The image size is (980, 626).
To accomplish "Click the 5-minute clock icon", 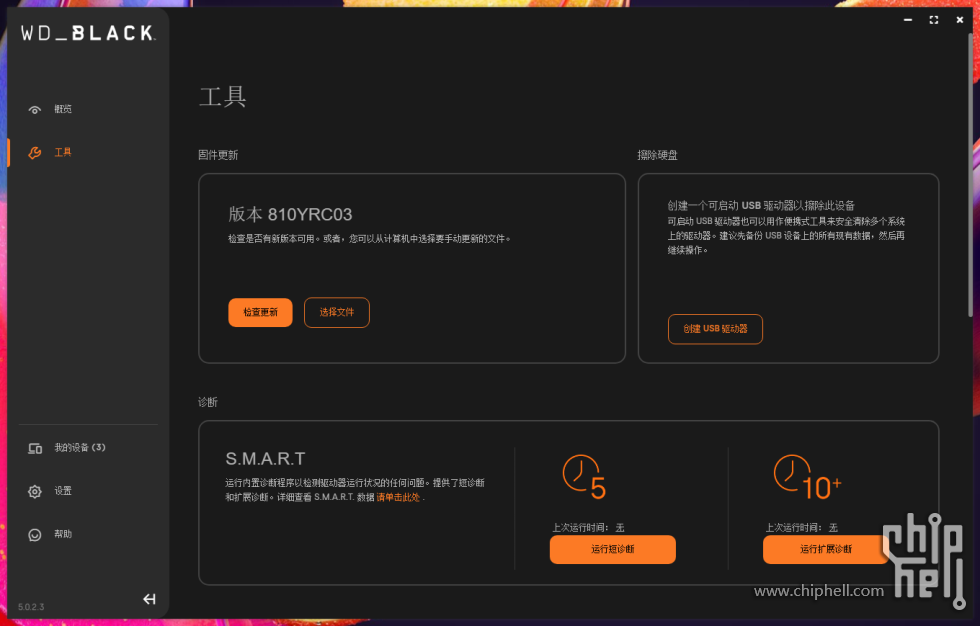I will tap(584, 477).
